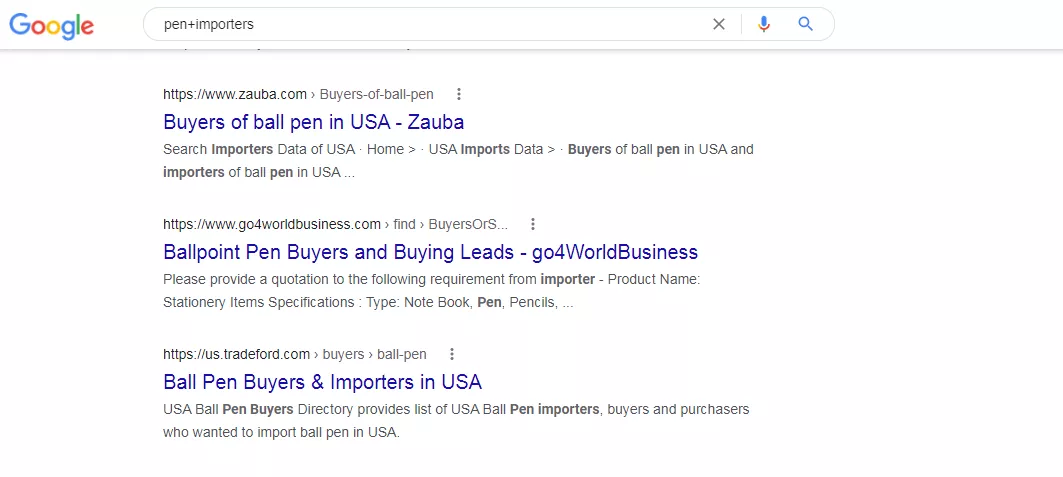This screenshot has height=477, width=1063.
Task: Start voice search with the microphone icon
Action: pyautogui.click(x=764, y=24)
